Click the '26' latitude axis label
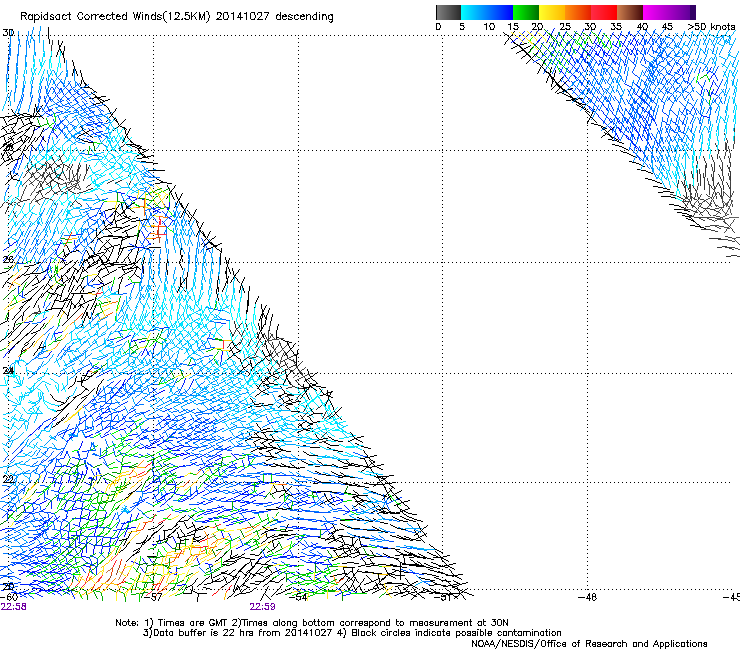 [x=8, y=260]
